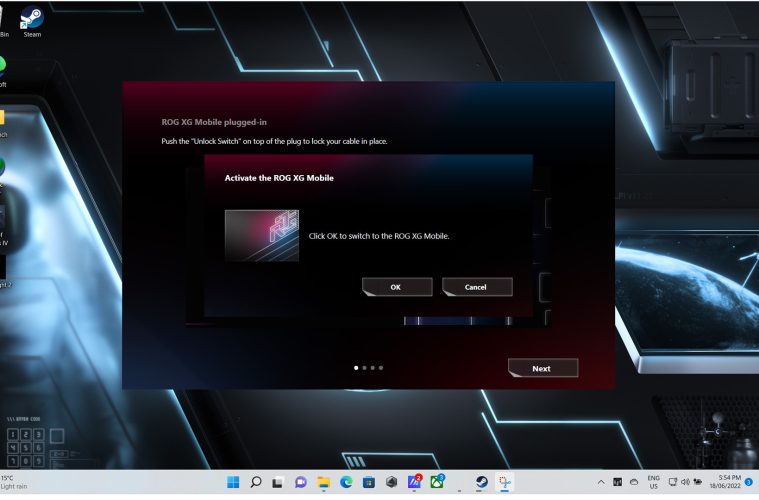Open the Windows Start menu
The image size is (759, 500).
point(233,482)
